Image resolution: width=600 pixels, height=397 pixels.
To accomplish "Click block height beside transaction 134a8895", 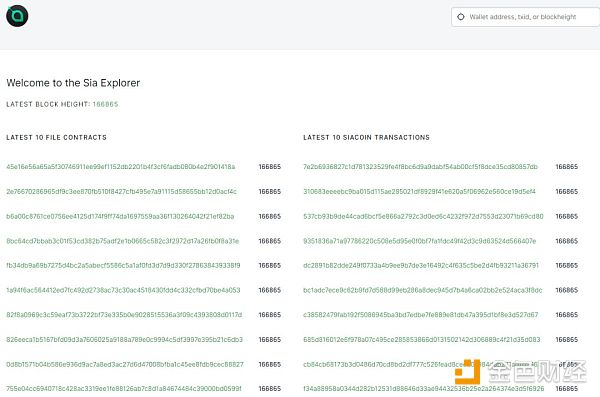I will click(567, 389).
